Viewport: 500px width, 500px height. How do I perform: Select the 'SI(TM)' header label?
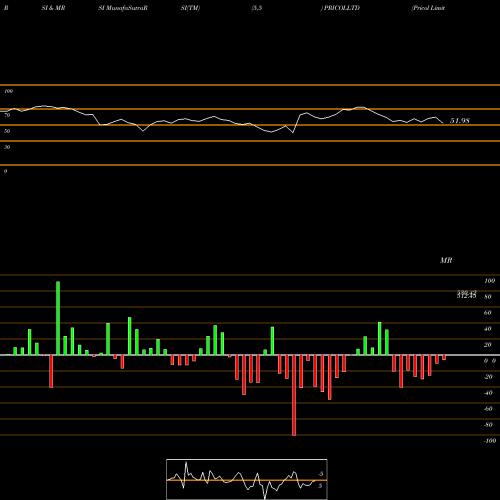click(190, 8)
